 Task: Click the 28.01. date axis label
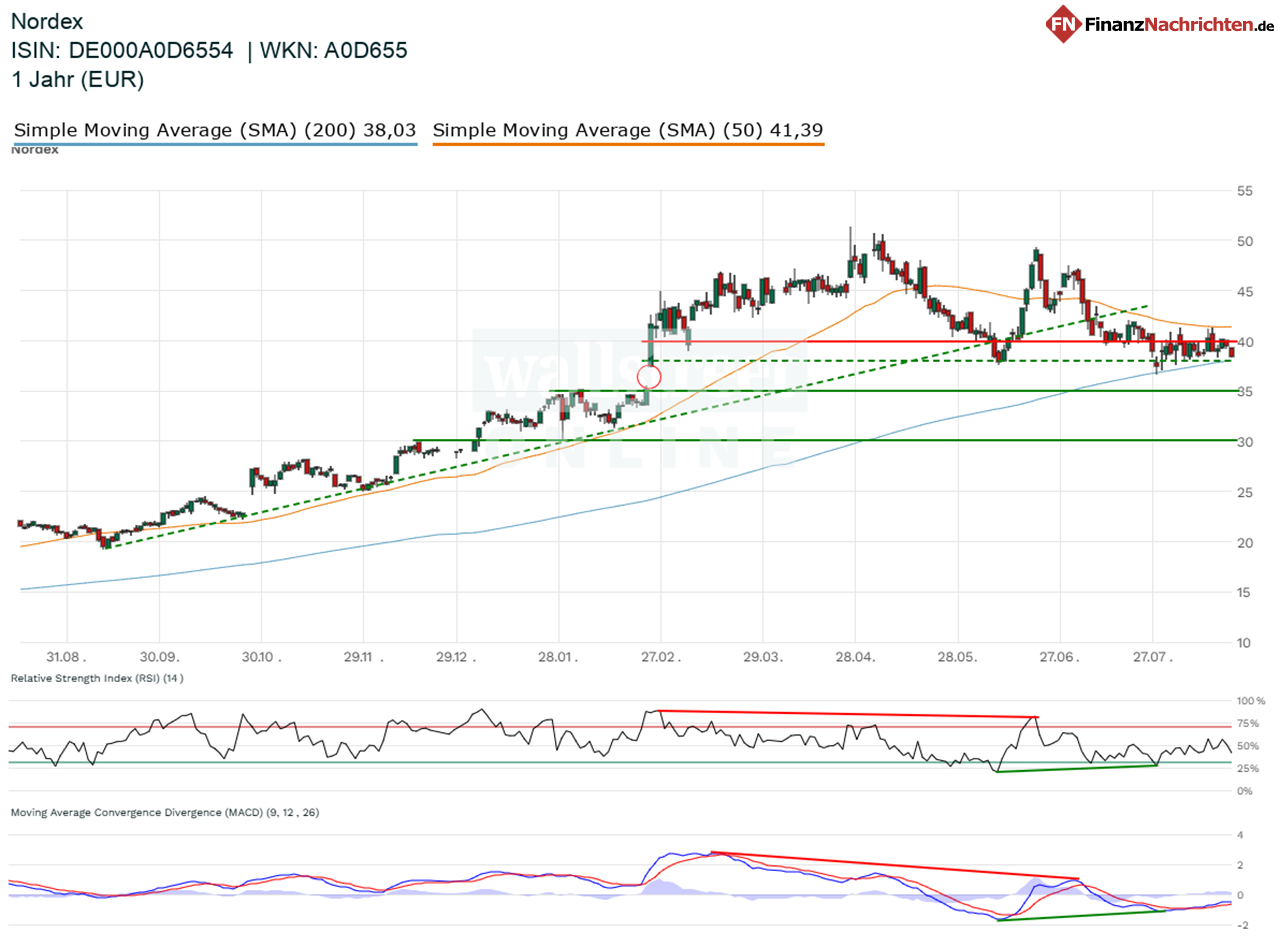tap(560, 657)
